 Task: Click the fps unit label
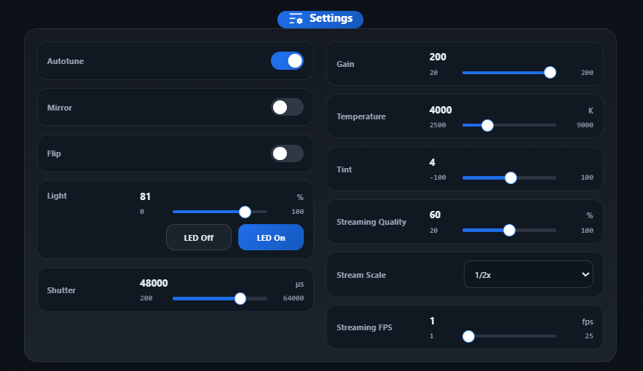[588, 322]
